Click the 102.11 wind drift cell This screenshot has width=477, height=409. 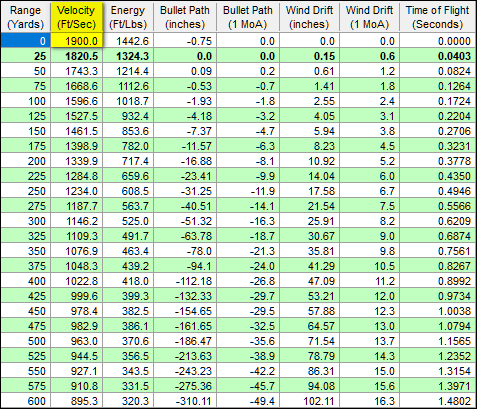[309, 401]
